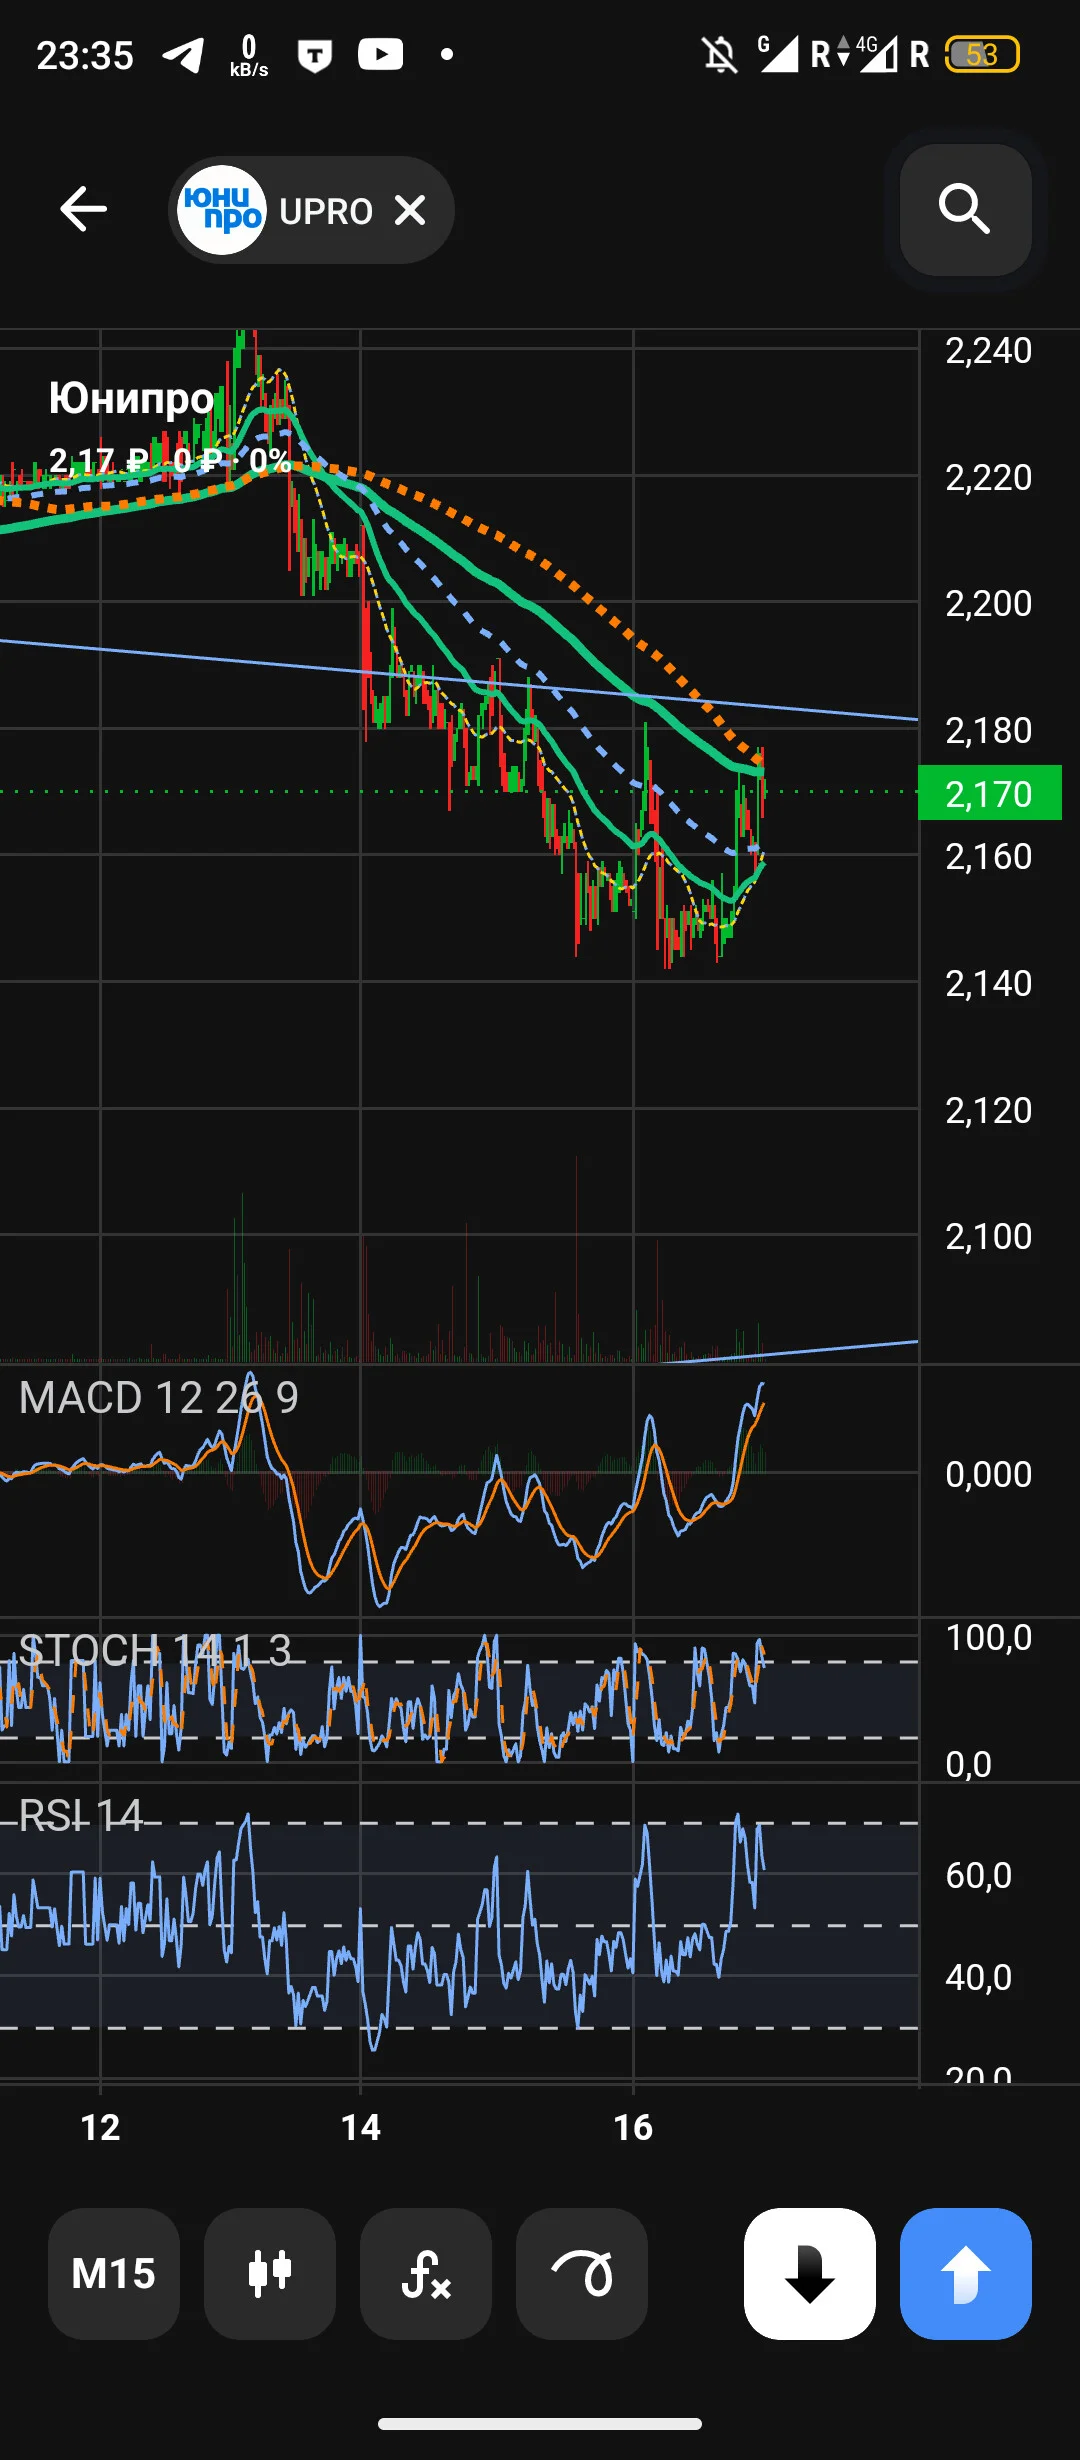Screen dimensions: 1080x2460
Task: Open the M15 timeframe selector
Action: pos(114,2273)
